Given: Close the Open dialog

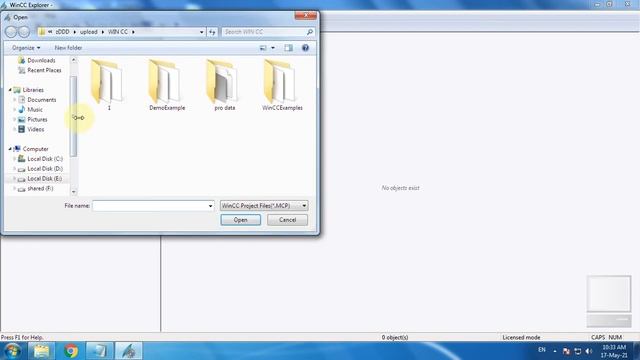Looking at the screenshot, I should tap(305, 16).
